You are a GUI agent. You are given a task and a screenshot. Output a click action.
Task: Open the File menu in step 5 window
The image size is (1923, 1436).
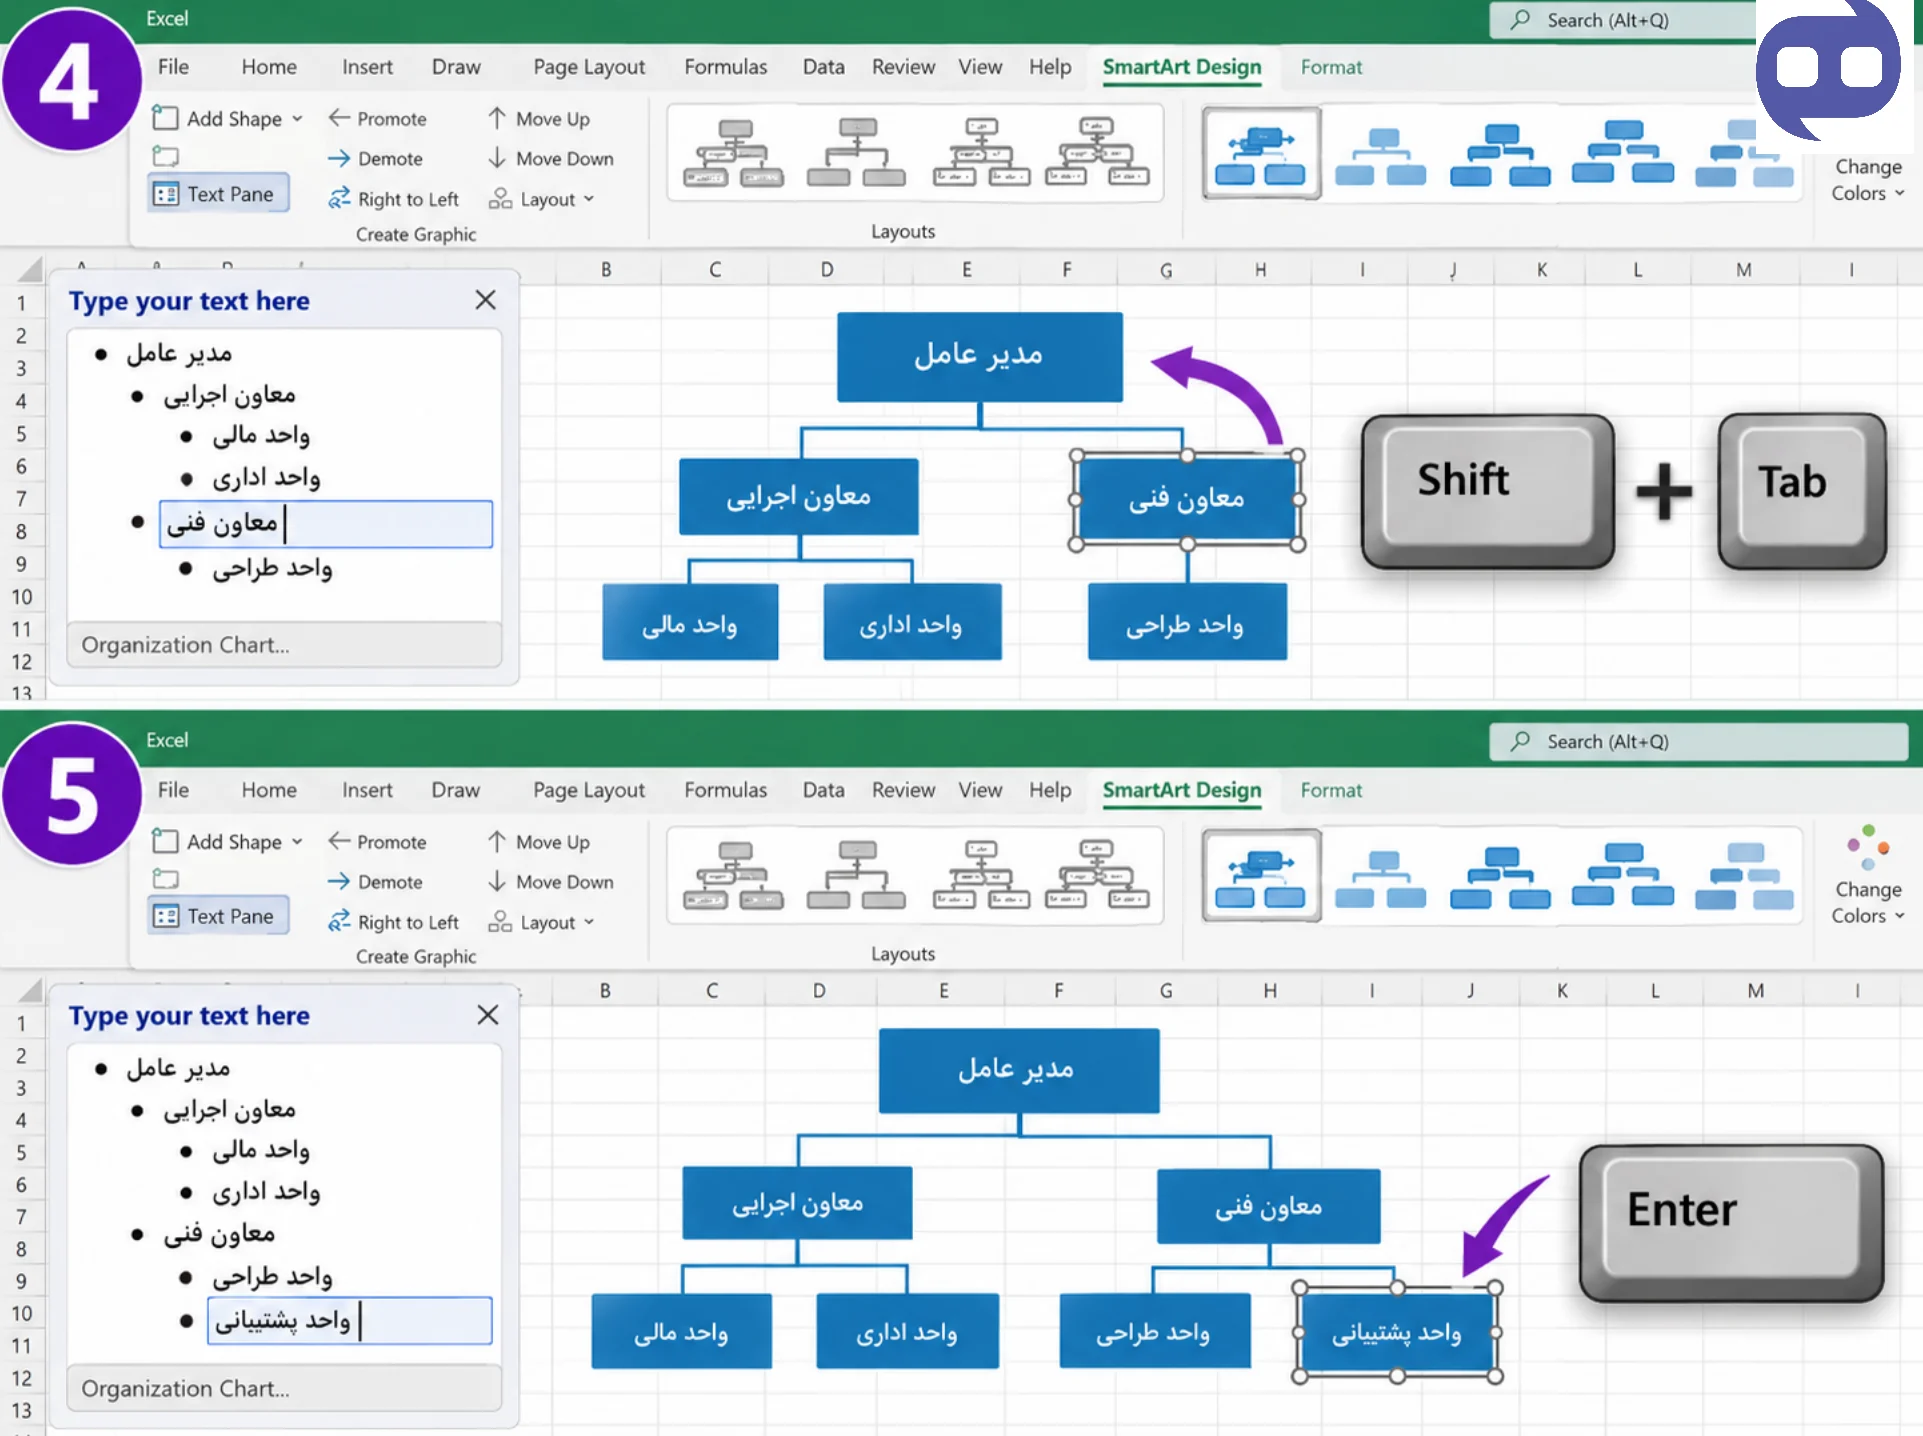point(173,790)
